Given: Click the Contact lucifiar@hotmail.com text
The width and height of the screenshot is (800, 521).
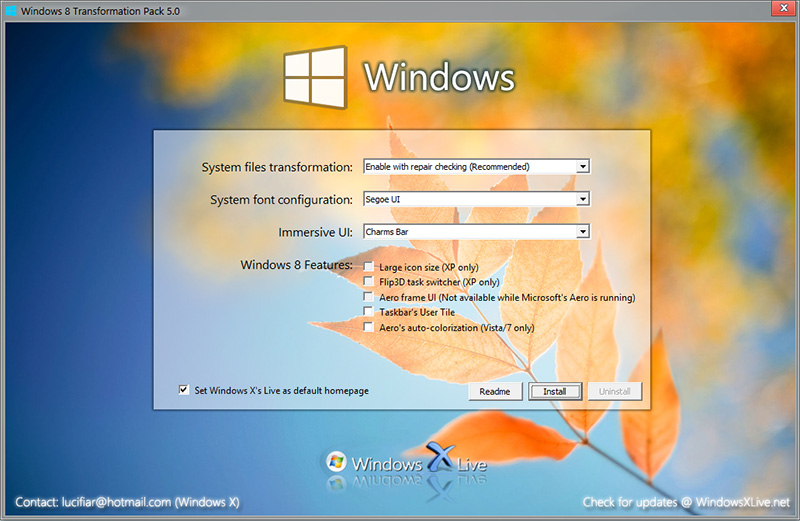Looking at the screenshot, I should (x=127, y=502).
